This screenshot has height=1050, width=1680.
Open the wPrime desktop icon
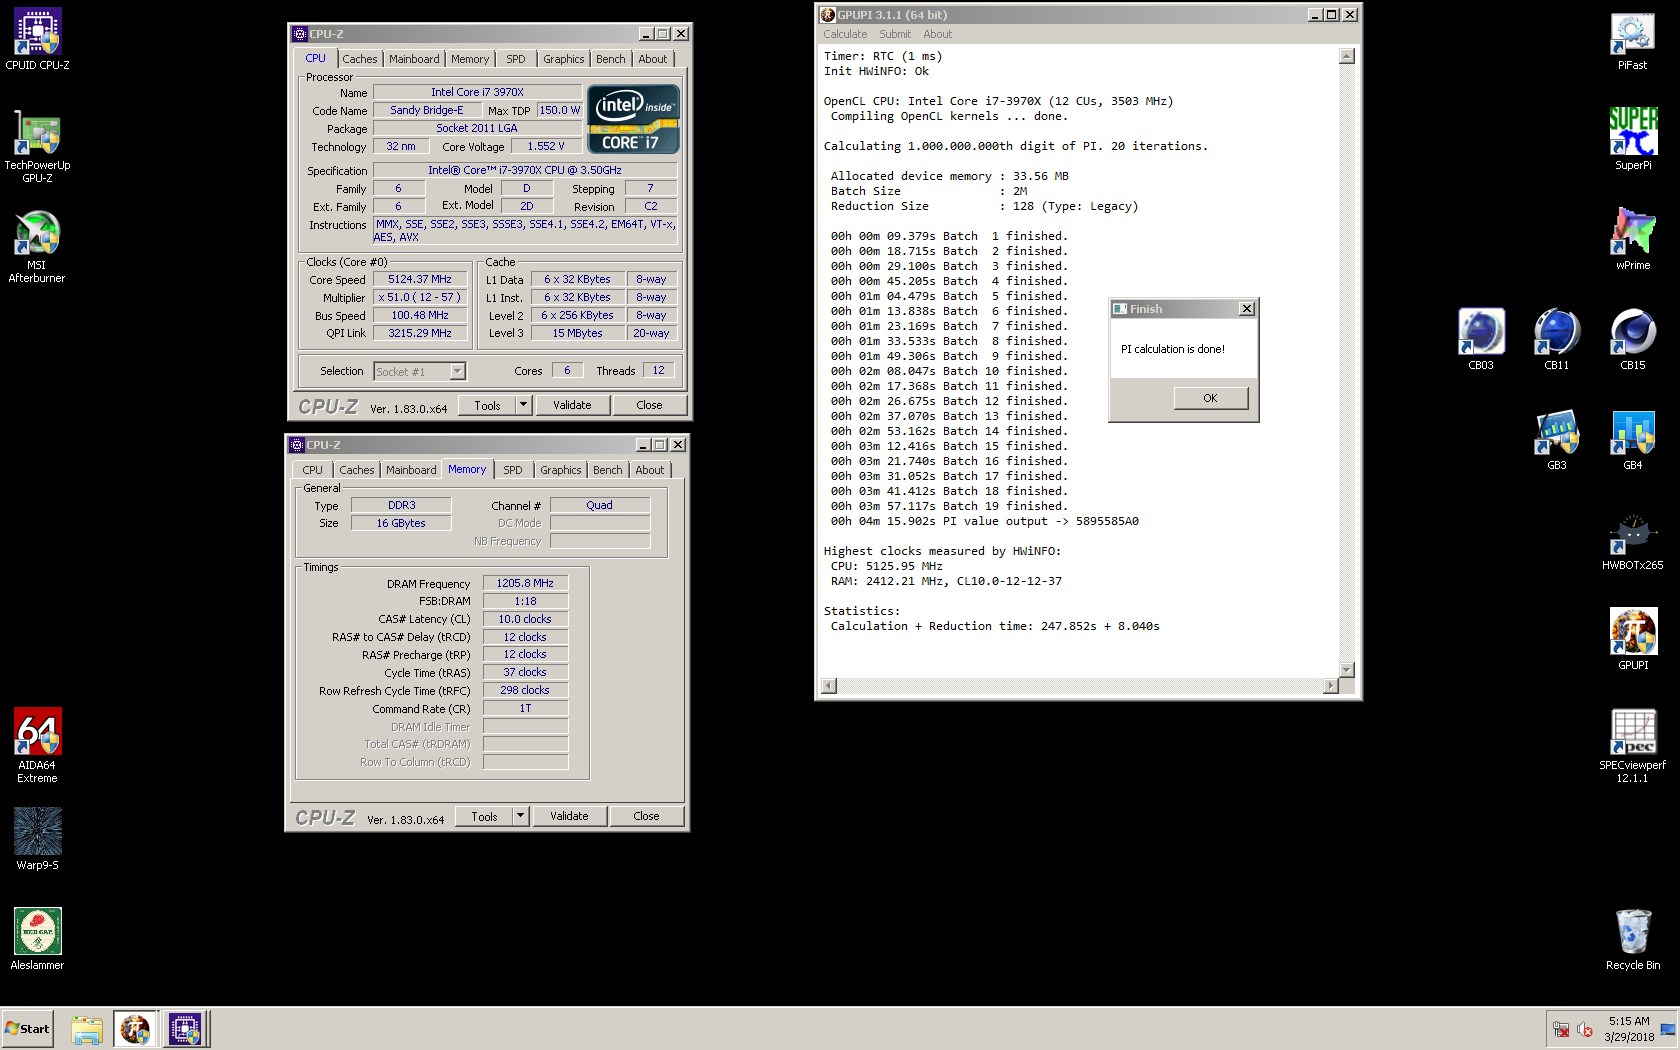coord(1632,239)
